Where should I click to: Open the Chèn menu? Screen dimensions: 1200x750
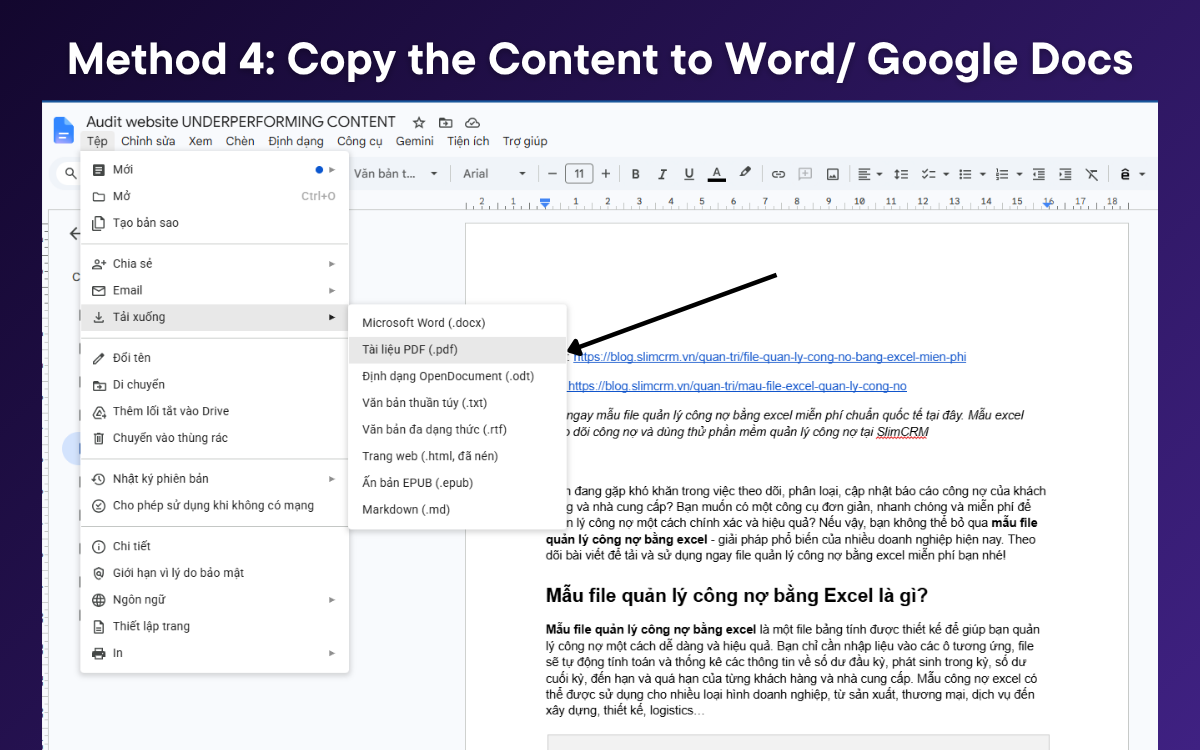click(240, 141)
